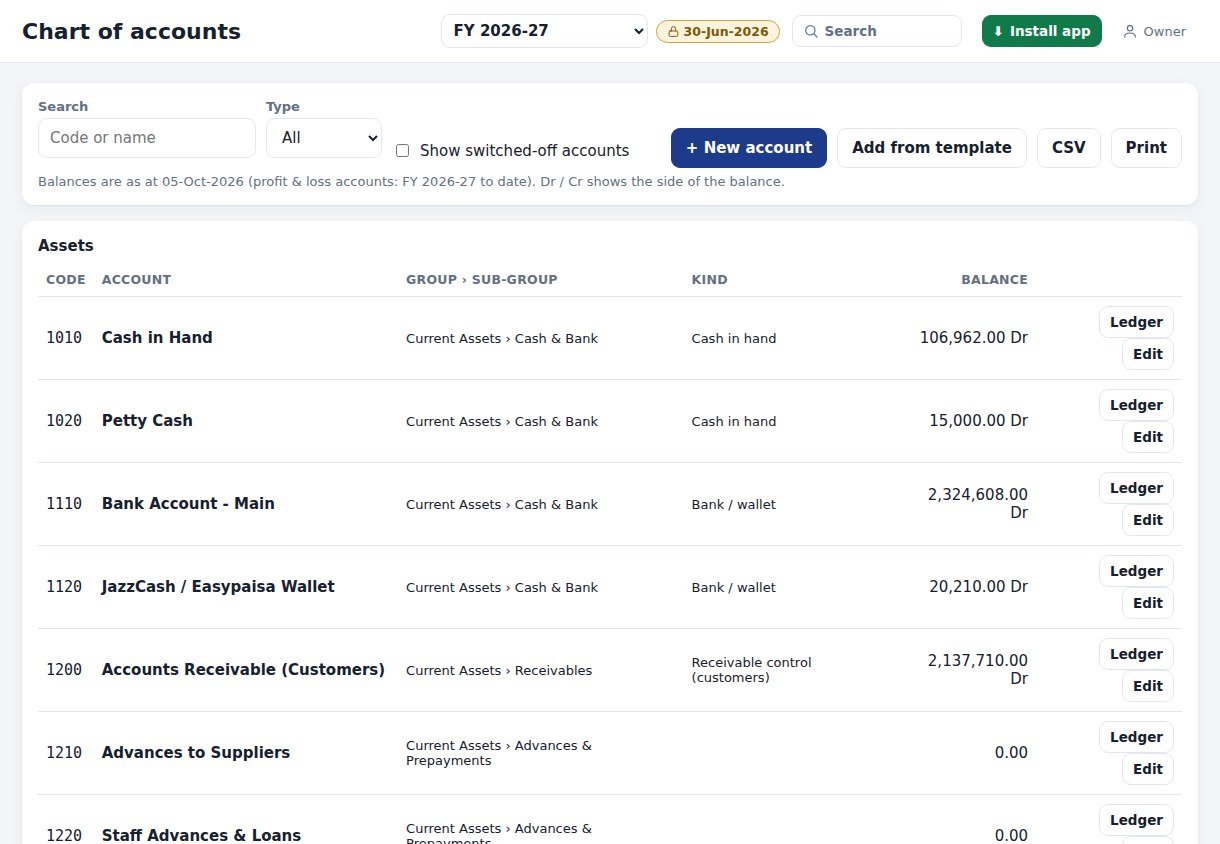Click the ACCOUNT column header
1220x844 pixels.
pos(136,280)
